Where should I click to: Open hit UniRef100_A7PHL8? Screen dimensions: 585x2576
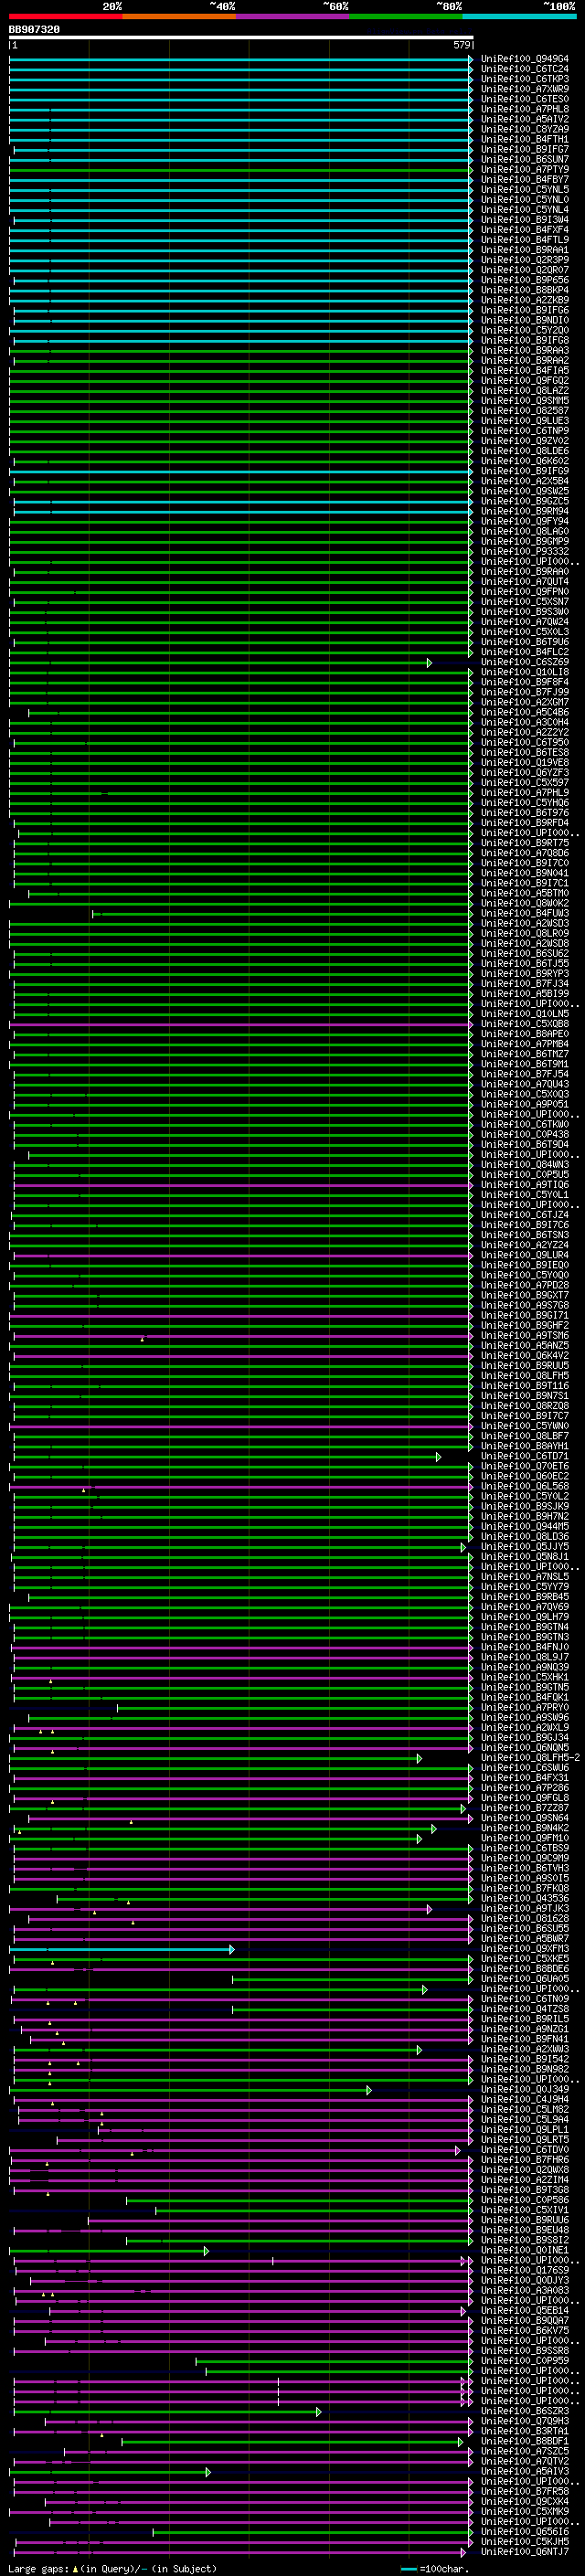pyautogui.click(x=525, y=109)
